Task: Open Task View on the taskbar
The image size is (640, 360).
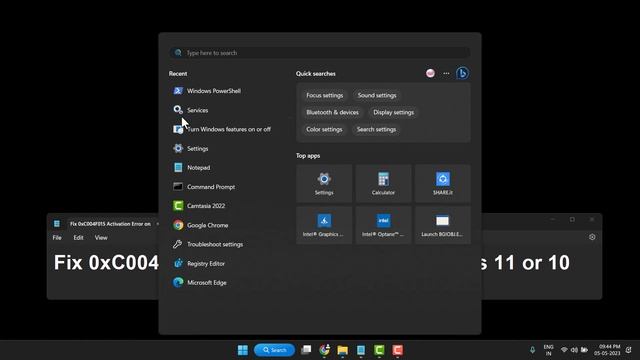Action: click(306, 350)
